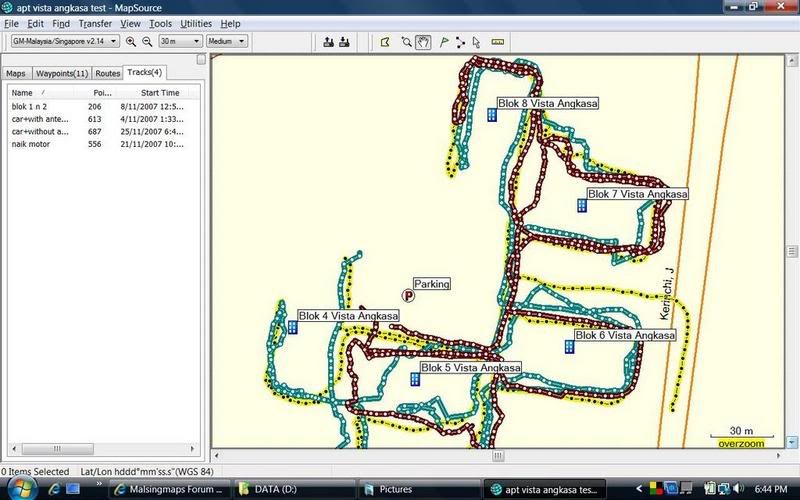Viewport: 800px width, 500px height.
Task: Open the Tools menu
Action: (x=160, y=23)
